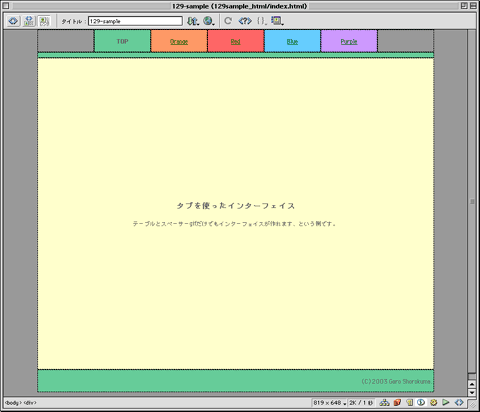Open the File Management menu
The image size is (480, 412).
click(x=193, y=21)
